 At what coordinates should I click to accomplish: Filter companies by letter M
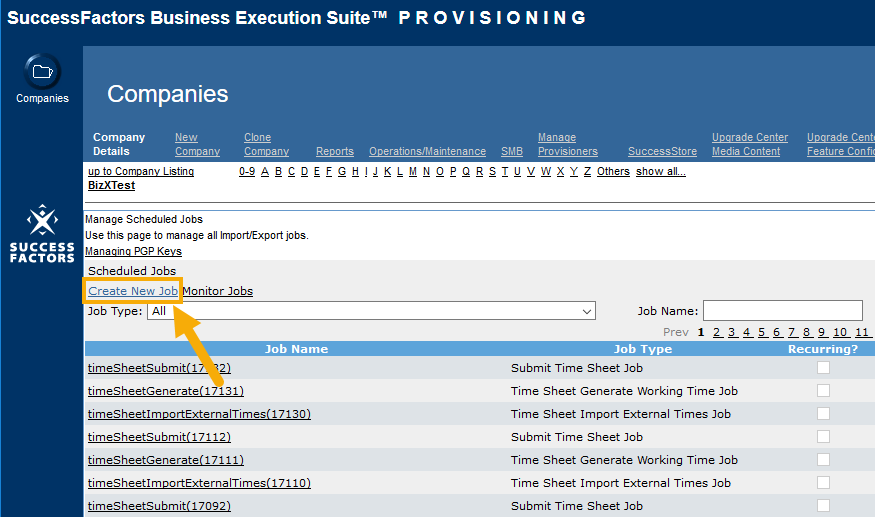click(x=413, y=171)
